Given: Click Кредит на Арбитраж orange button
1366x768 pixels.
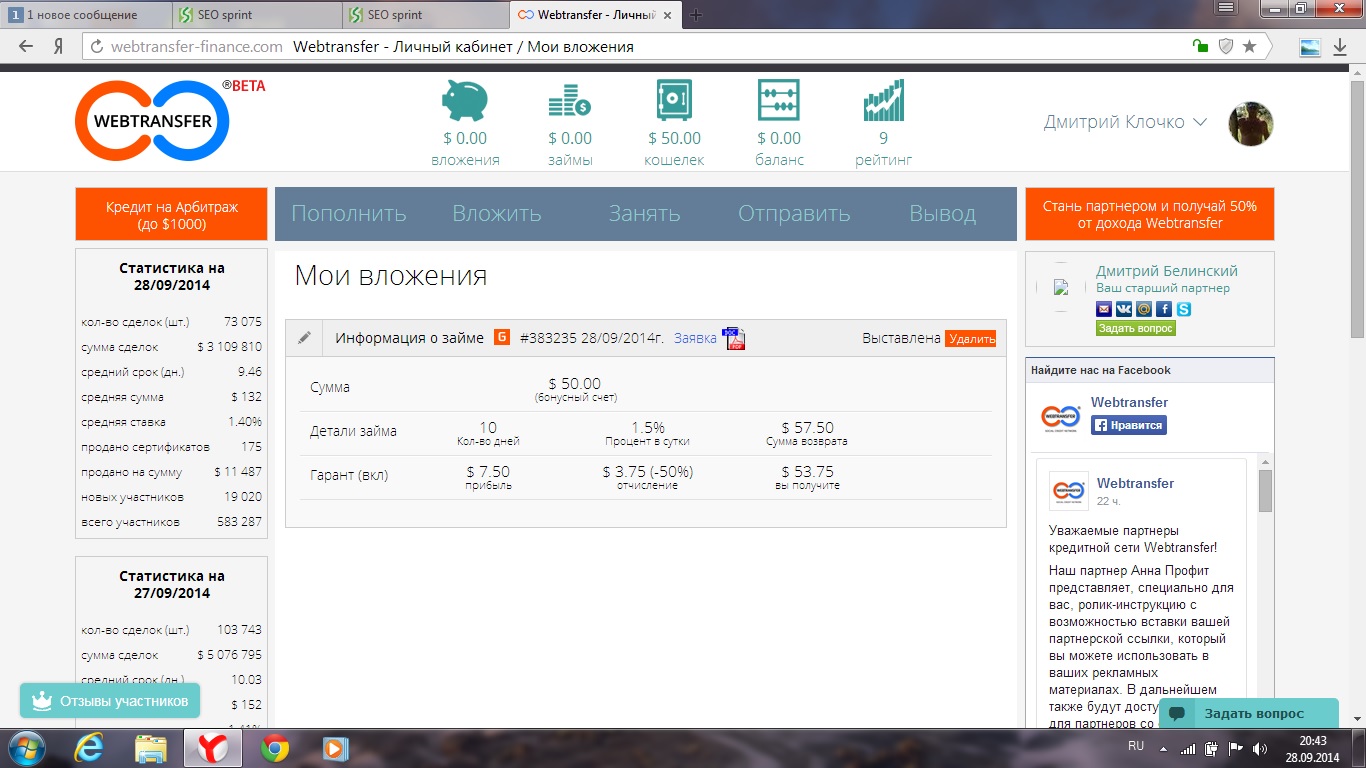Looking at the screenshot, I should point(172,214).
